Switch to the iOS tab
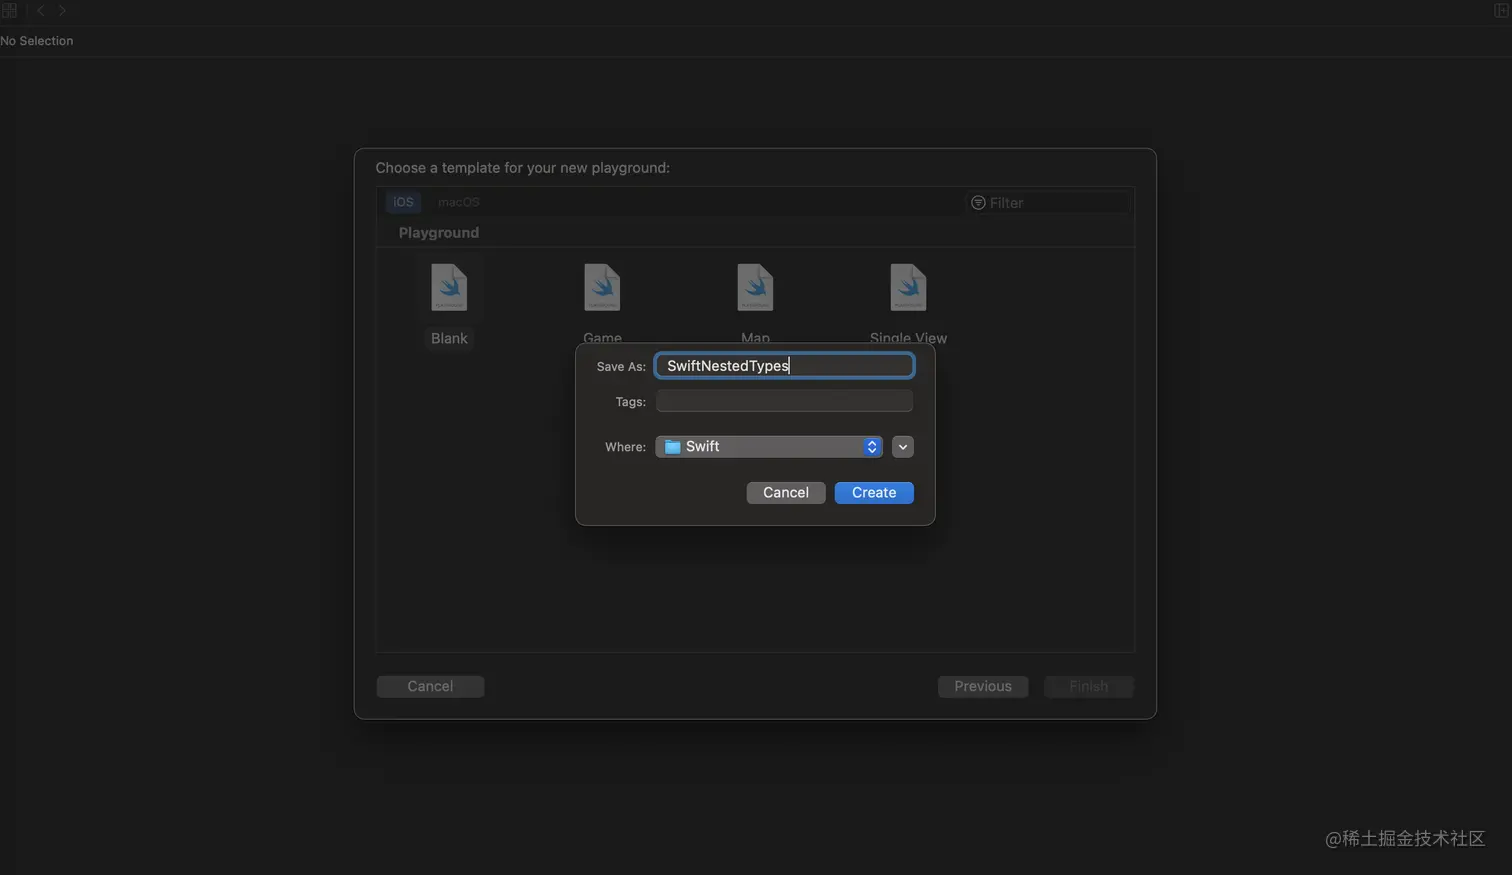 tap(403, 202)
